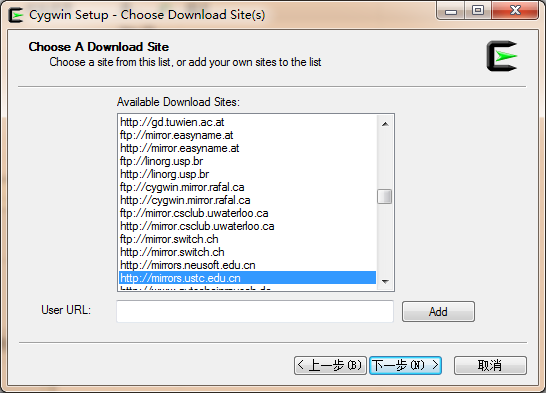Select highlighted http://mirrors.ustc.edu.cn mirror

coord(248,278)
